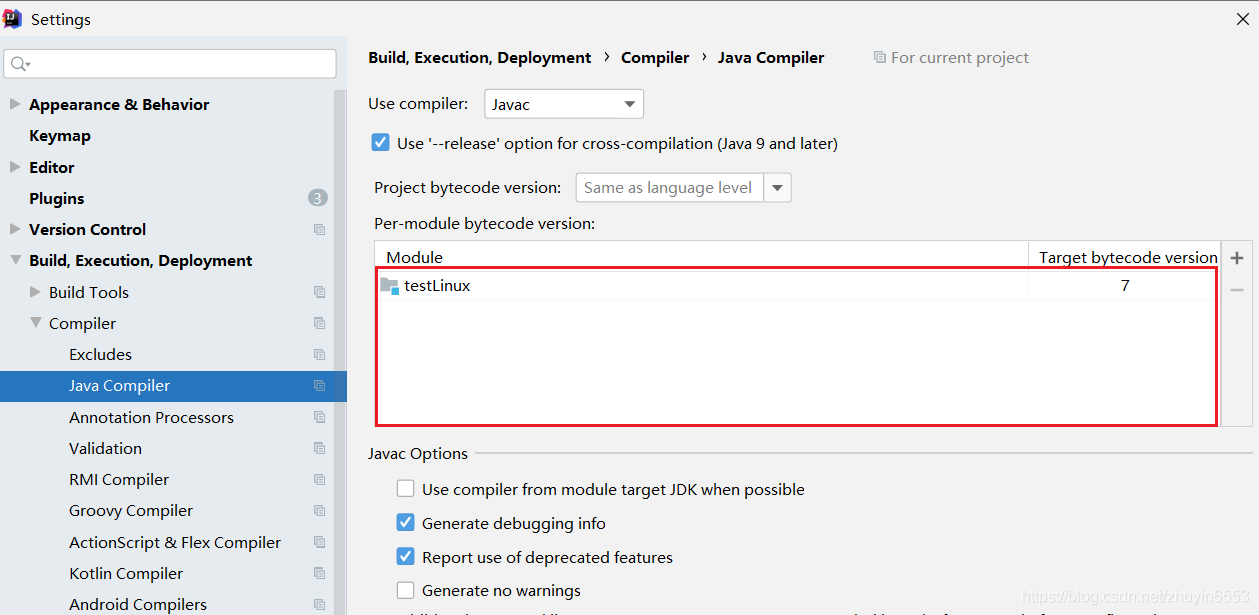Image resolution: width=1259 pixels, height=615 pixels.
Task: Click the search magnifier icon in search box
Action: coord(19,64)
